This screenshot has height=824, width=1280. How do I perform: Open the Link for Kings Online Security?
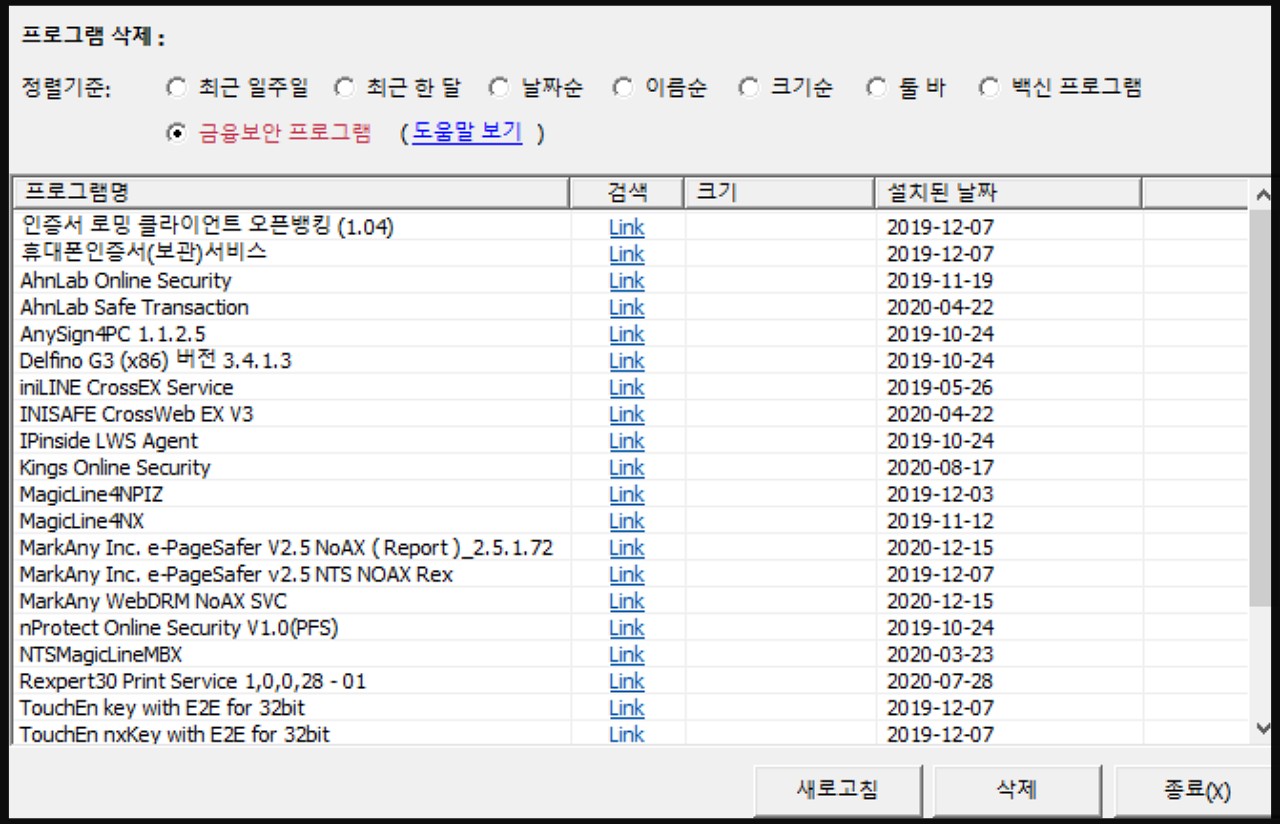(627, 468)
